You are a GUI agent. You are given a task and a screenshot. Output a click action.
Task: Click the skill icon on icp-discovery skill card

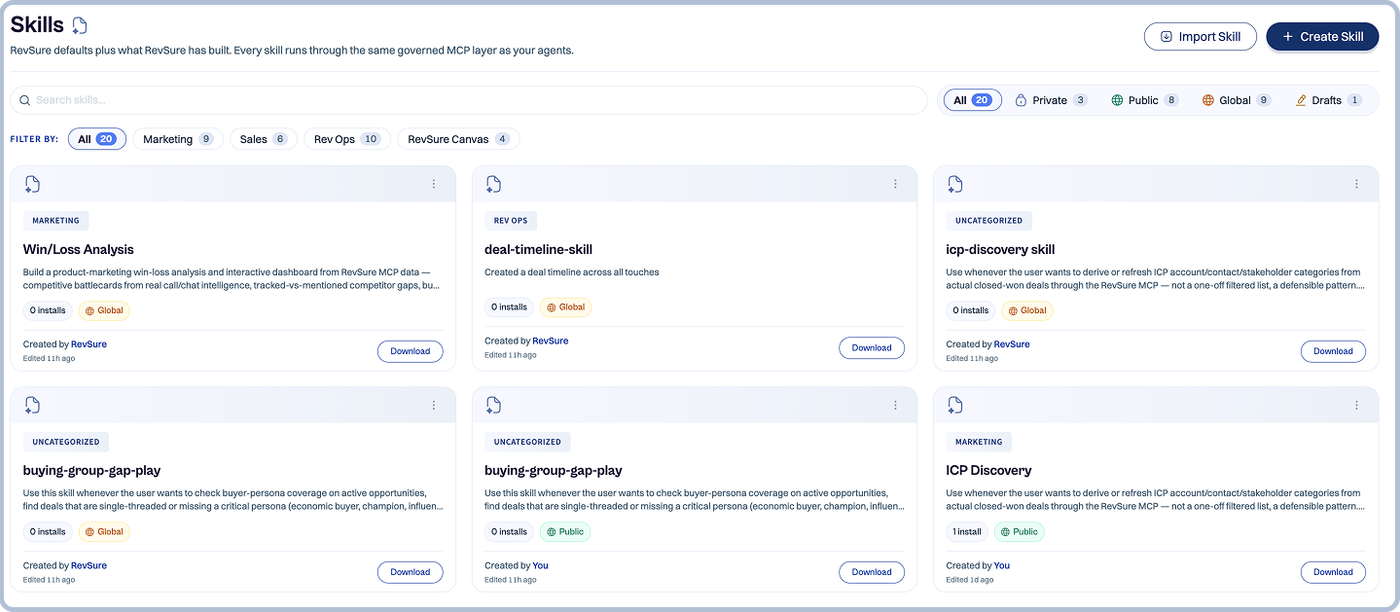click(955, 184)
